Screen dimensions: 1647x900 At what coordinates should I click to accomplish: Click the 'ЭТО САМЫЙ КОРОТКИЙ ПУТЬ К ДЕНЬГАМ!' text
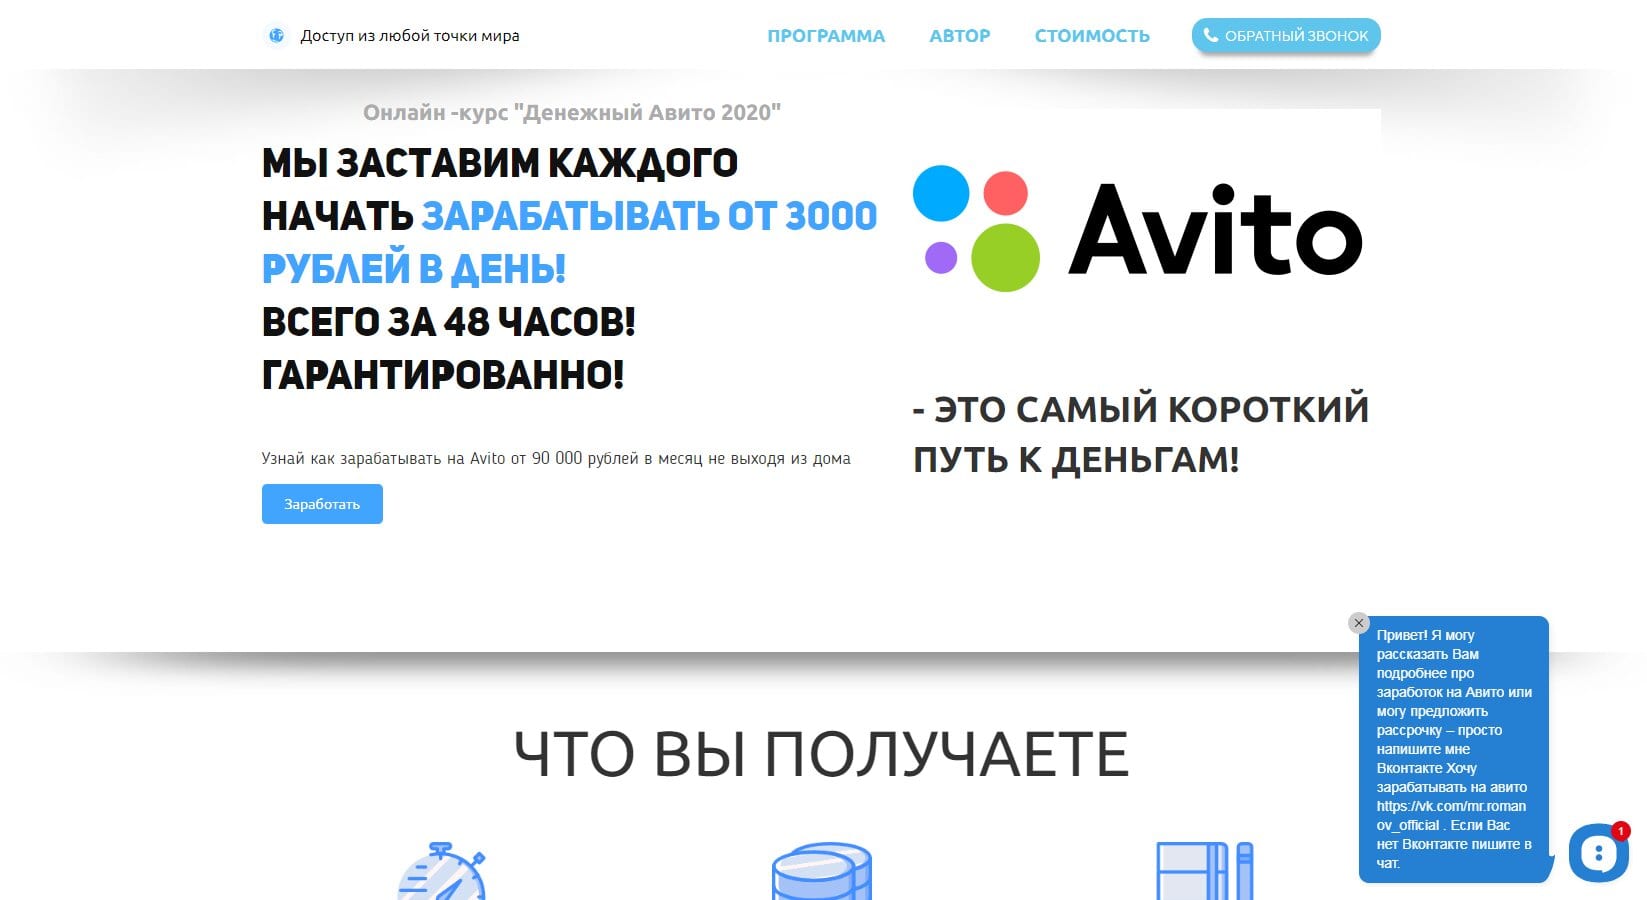[1141, 434]
